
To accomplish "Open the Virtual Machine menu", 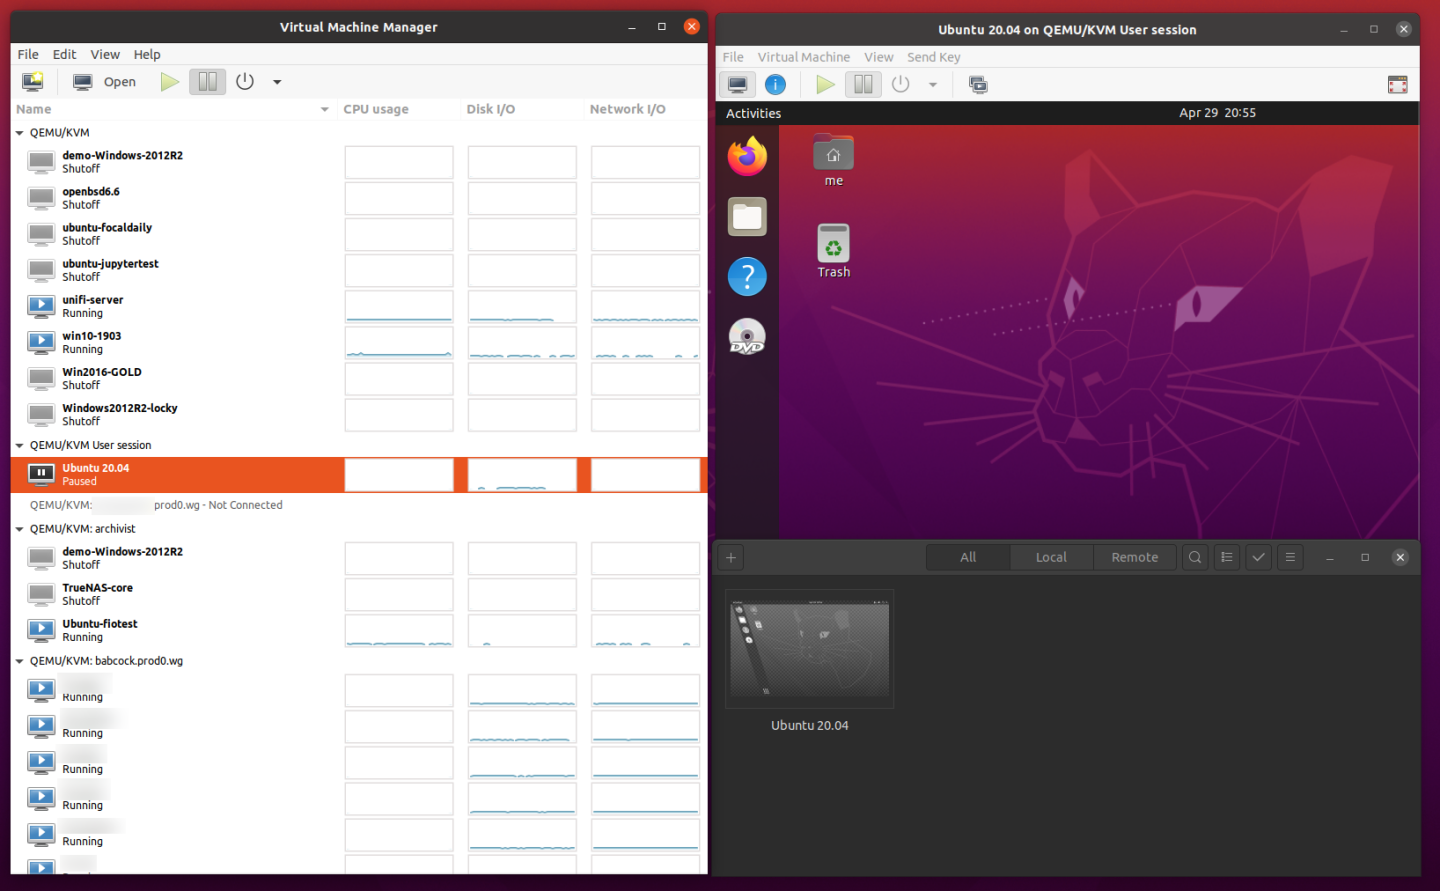I will [803, 57].
